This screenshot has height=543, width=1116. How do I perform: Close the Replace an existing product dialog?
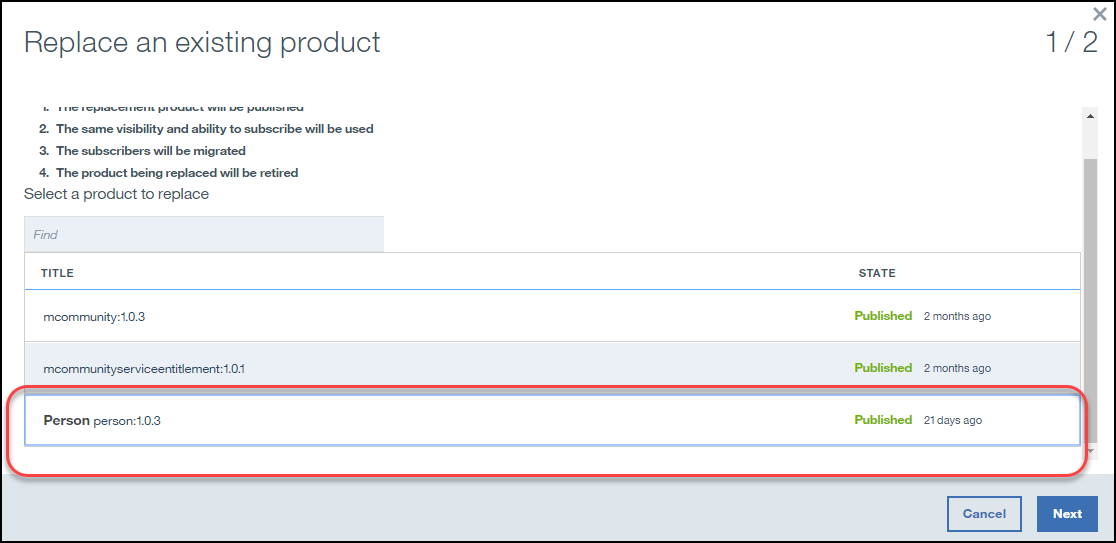coord(1100,14)
